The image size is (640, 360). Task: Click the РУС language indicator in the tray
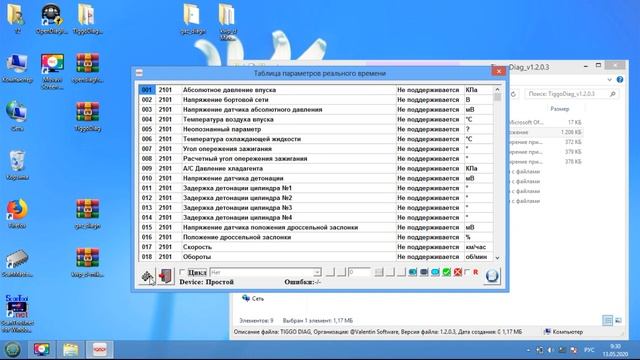click(589, 350)
